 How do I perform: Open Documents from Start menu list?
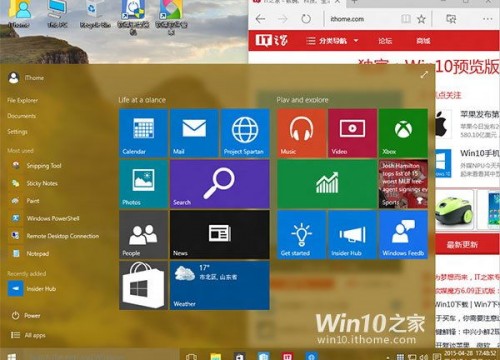pos(22,116)
